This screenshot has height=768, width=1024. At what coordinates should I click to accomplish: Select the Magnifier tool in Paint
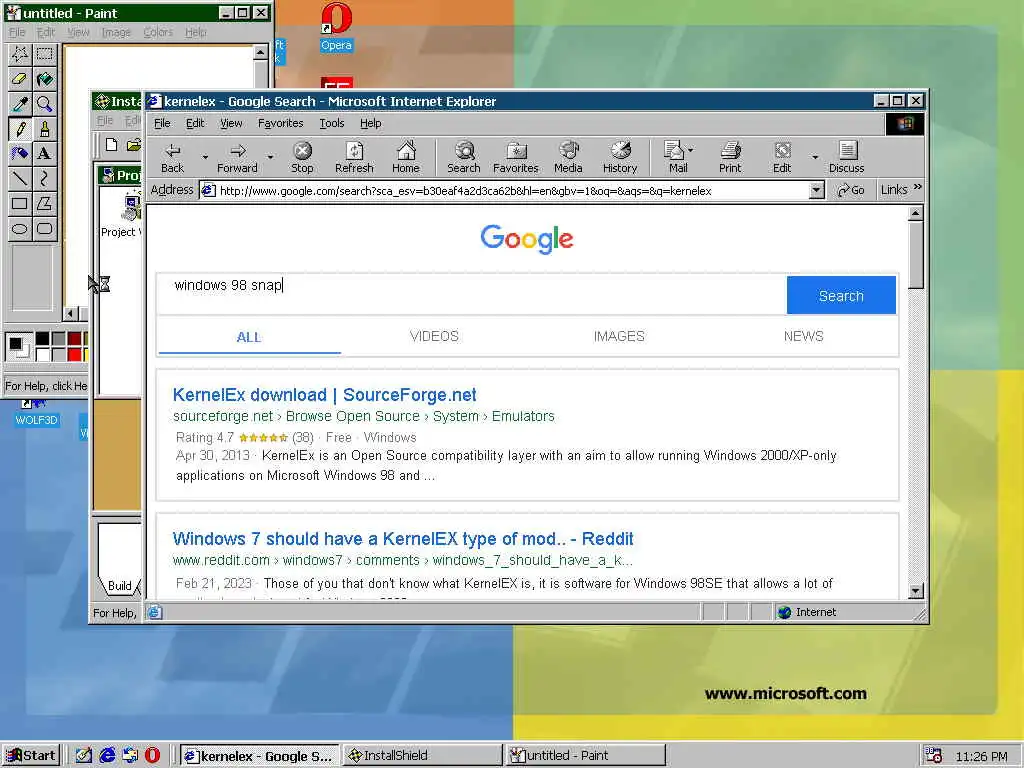tap(44, 104)
